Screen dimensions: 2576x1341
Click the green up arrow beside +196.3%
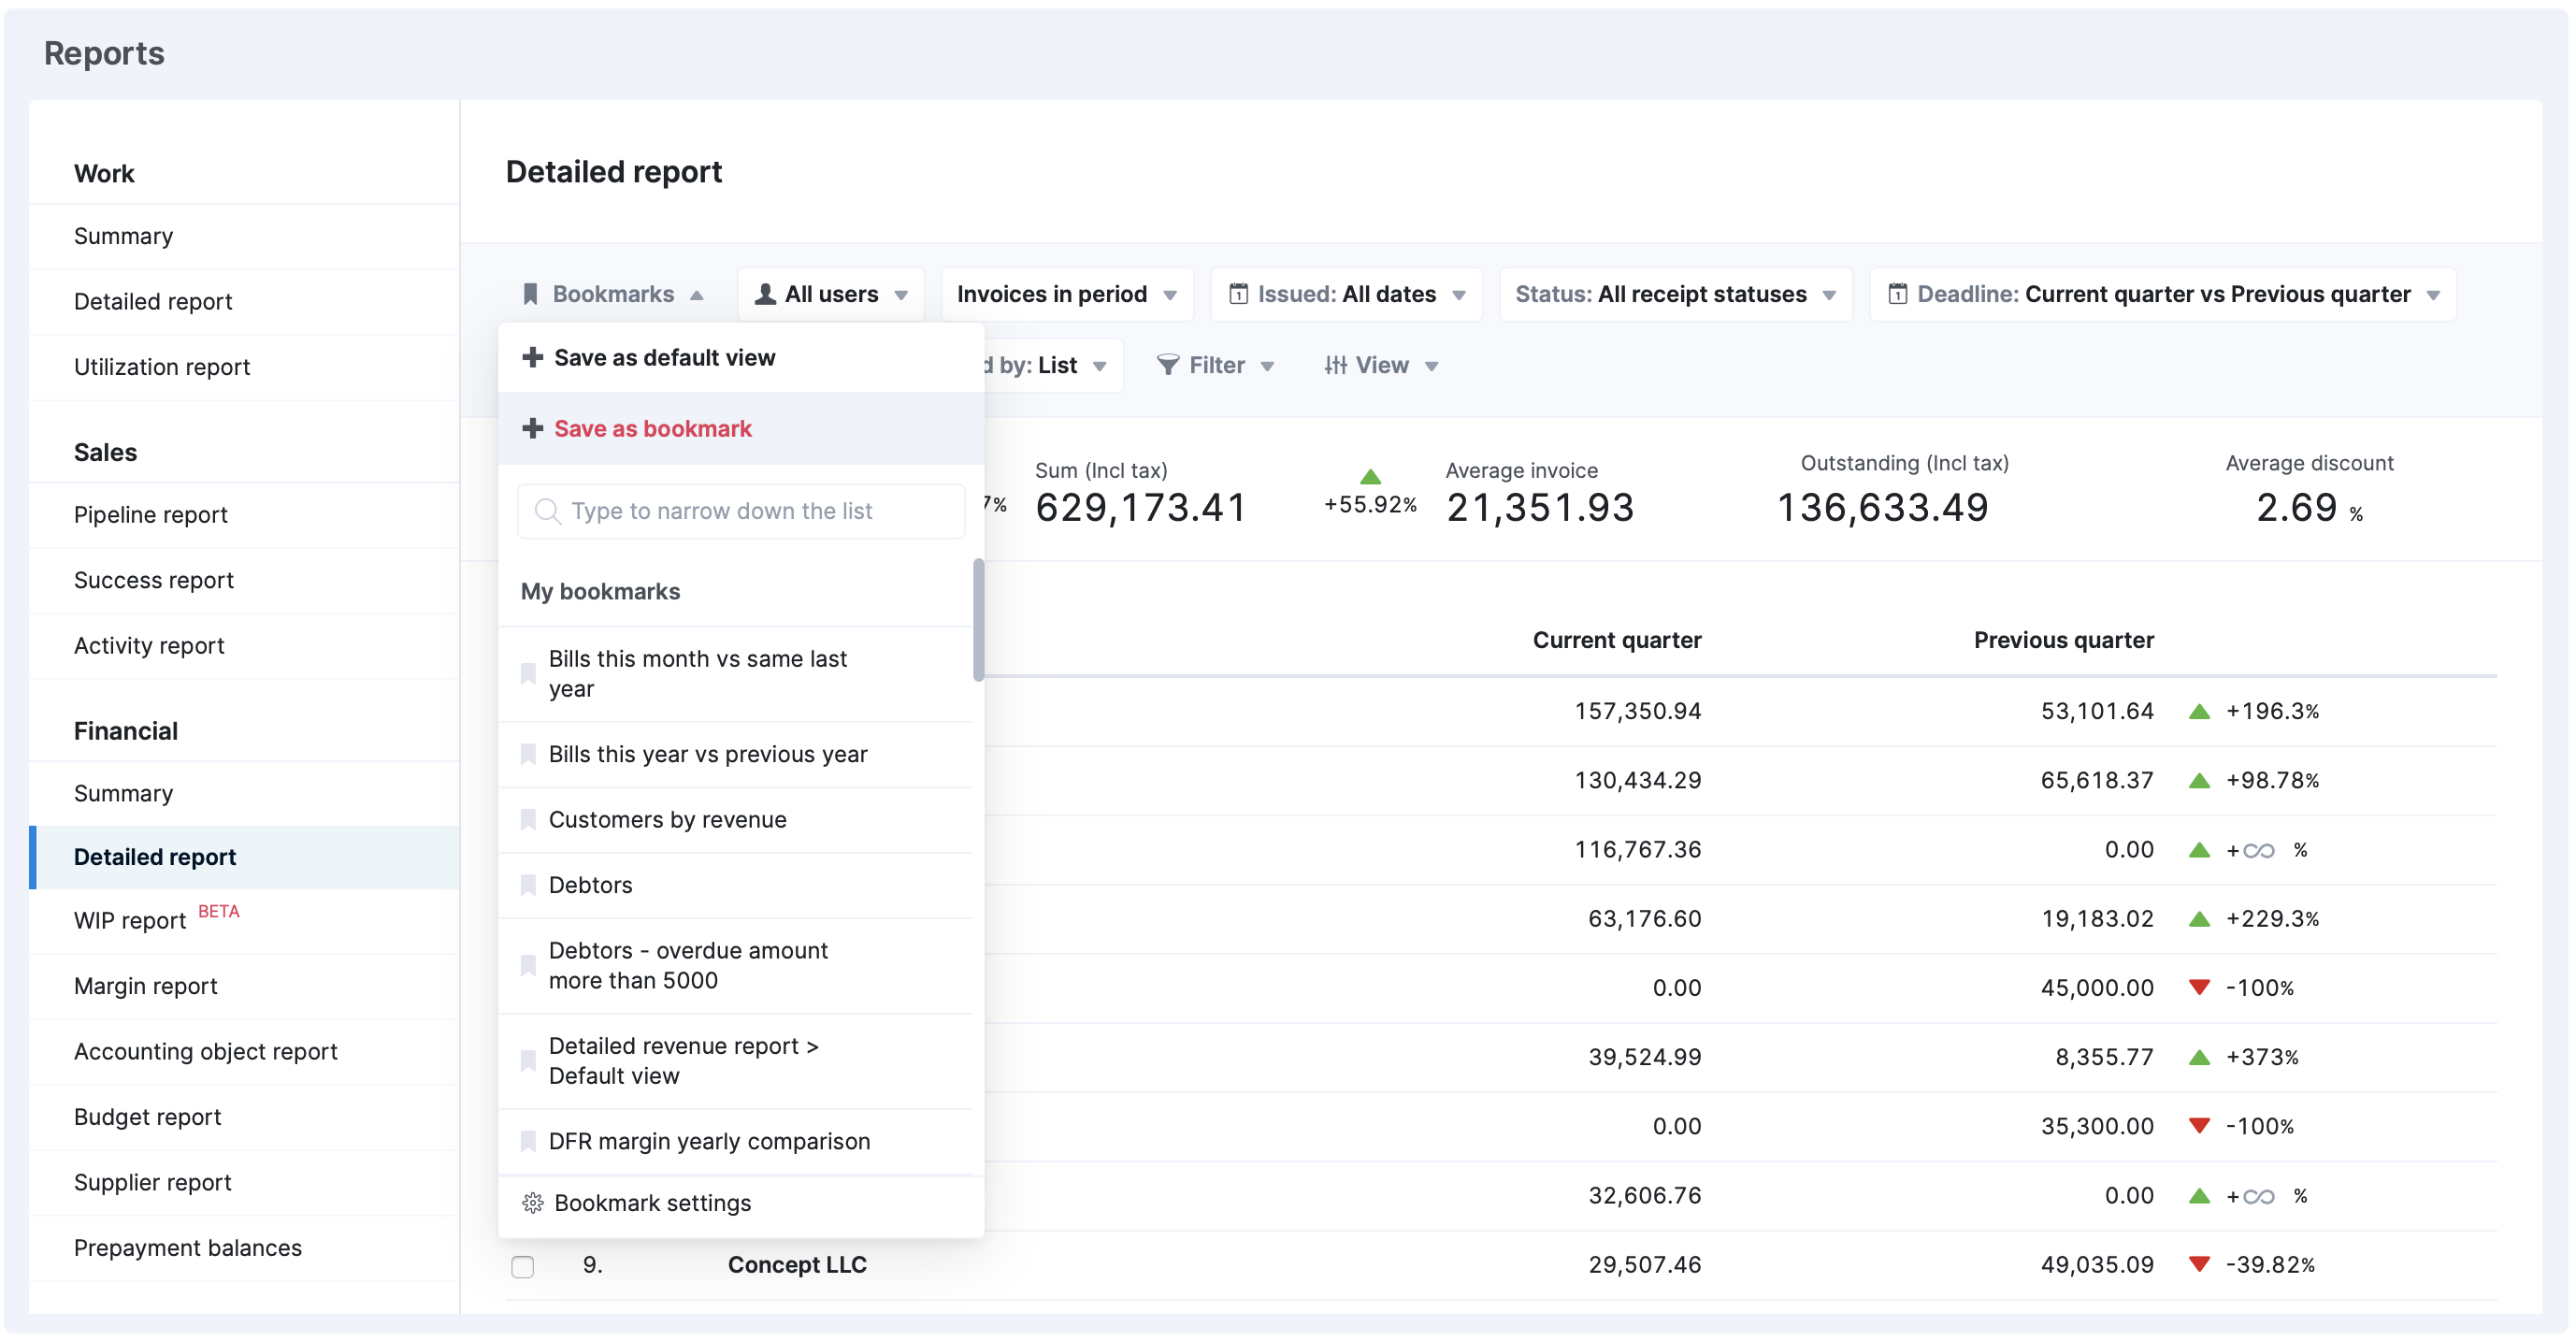(2198, 711)
